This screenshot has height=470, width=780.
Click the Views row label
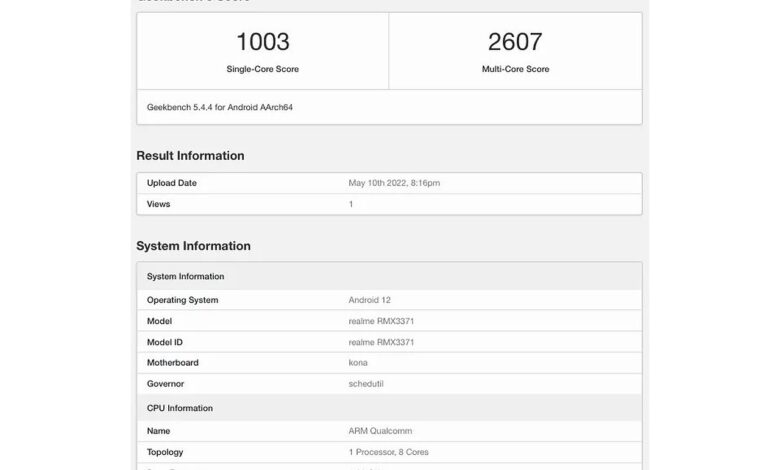[158, 204]
